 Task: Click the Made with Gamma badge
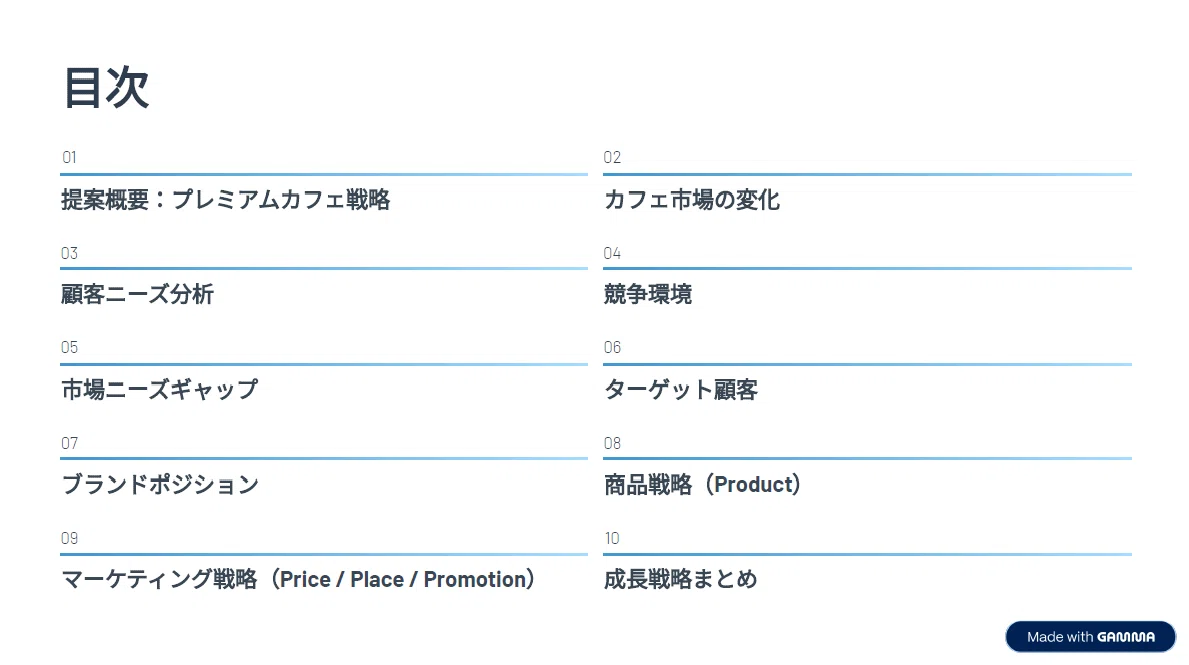coord(1090,637)
